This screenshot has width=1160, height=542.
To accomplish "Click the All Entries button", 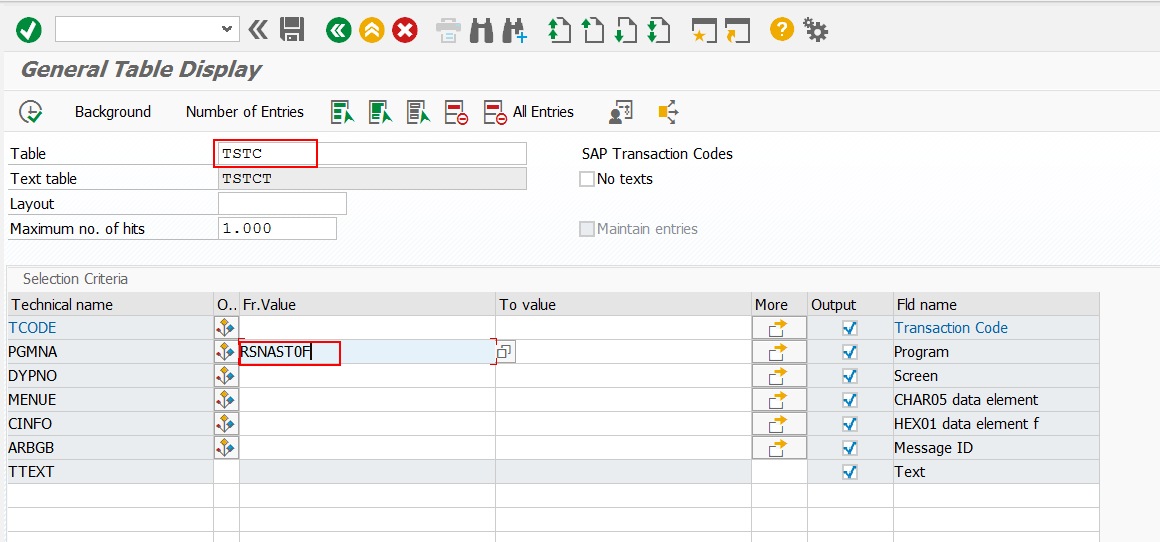I will [528, 112].
